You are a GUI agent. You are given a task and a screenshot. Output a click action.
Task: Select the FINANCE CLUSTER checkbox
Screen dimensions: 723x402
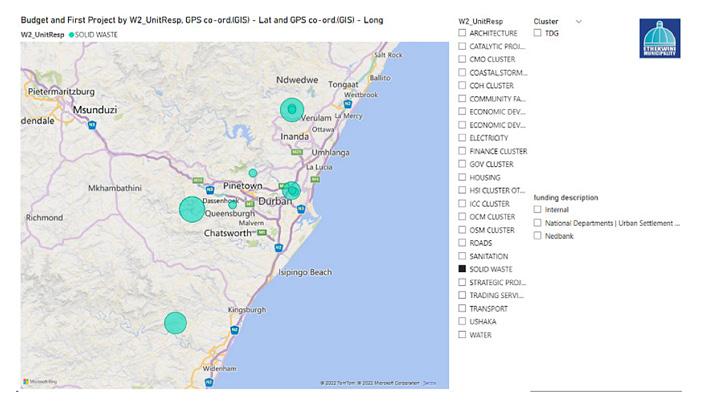(462, 151)
